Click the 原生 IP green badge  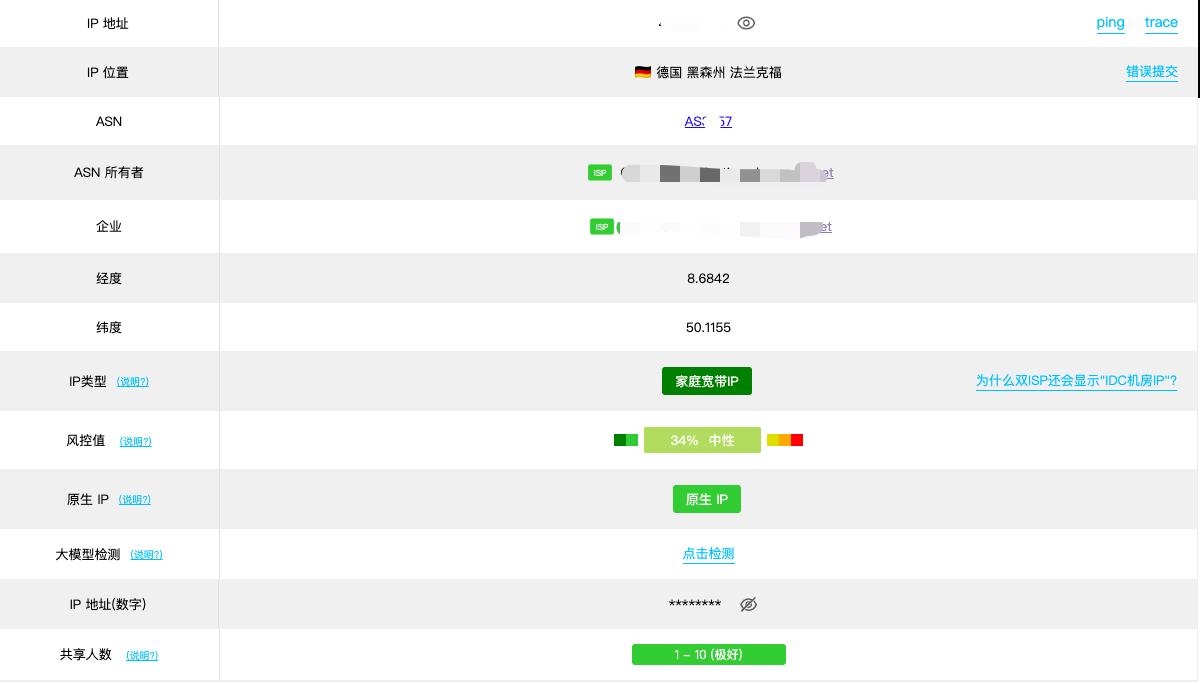point(707,499)
